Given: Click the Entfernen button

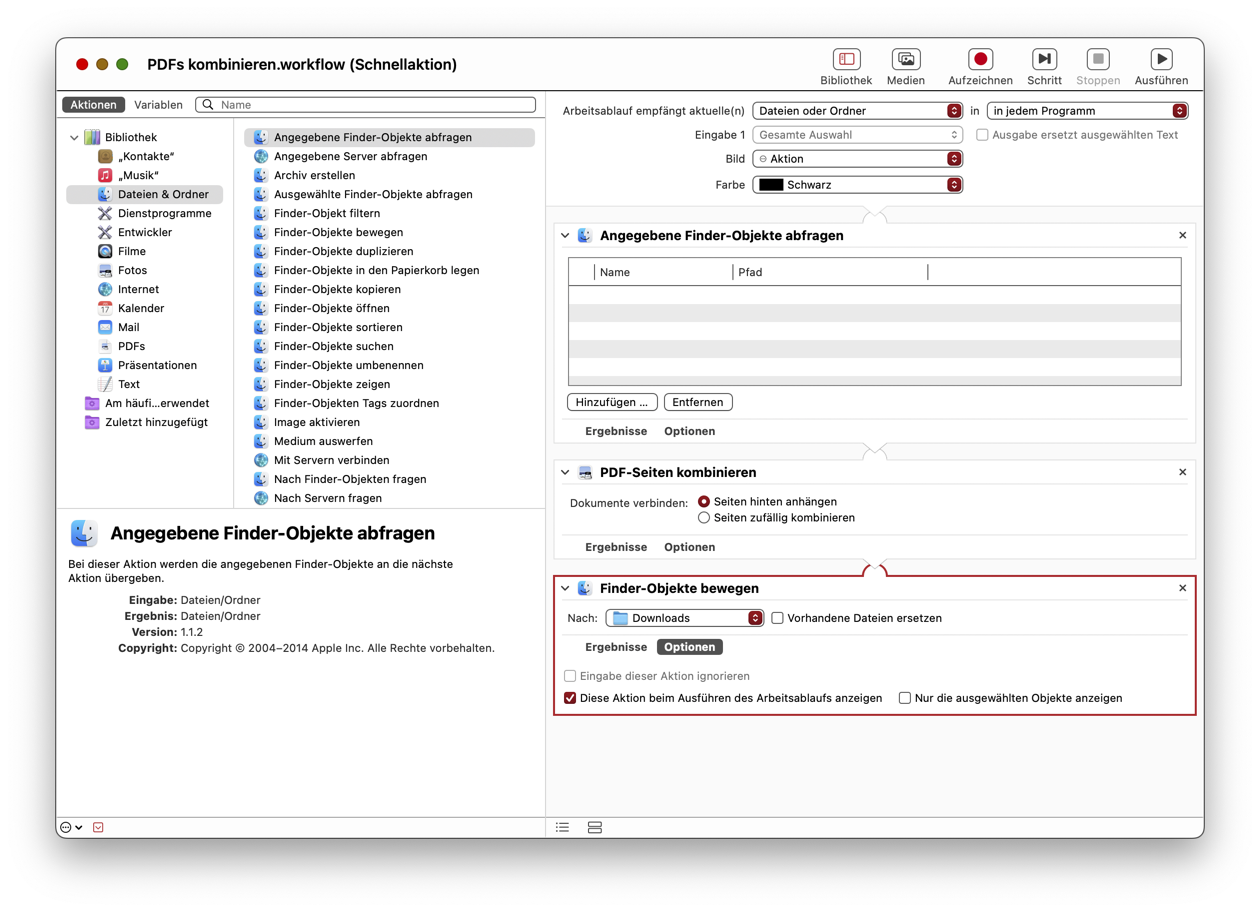Looking at the screenshot, I should coord(697,402).
